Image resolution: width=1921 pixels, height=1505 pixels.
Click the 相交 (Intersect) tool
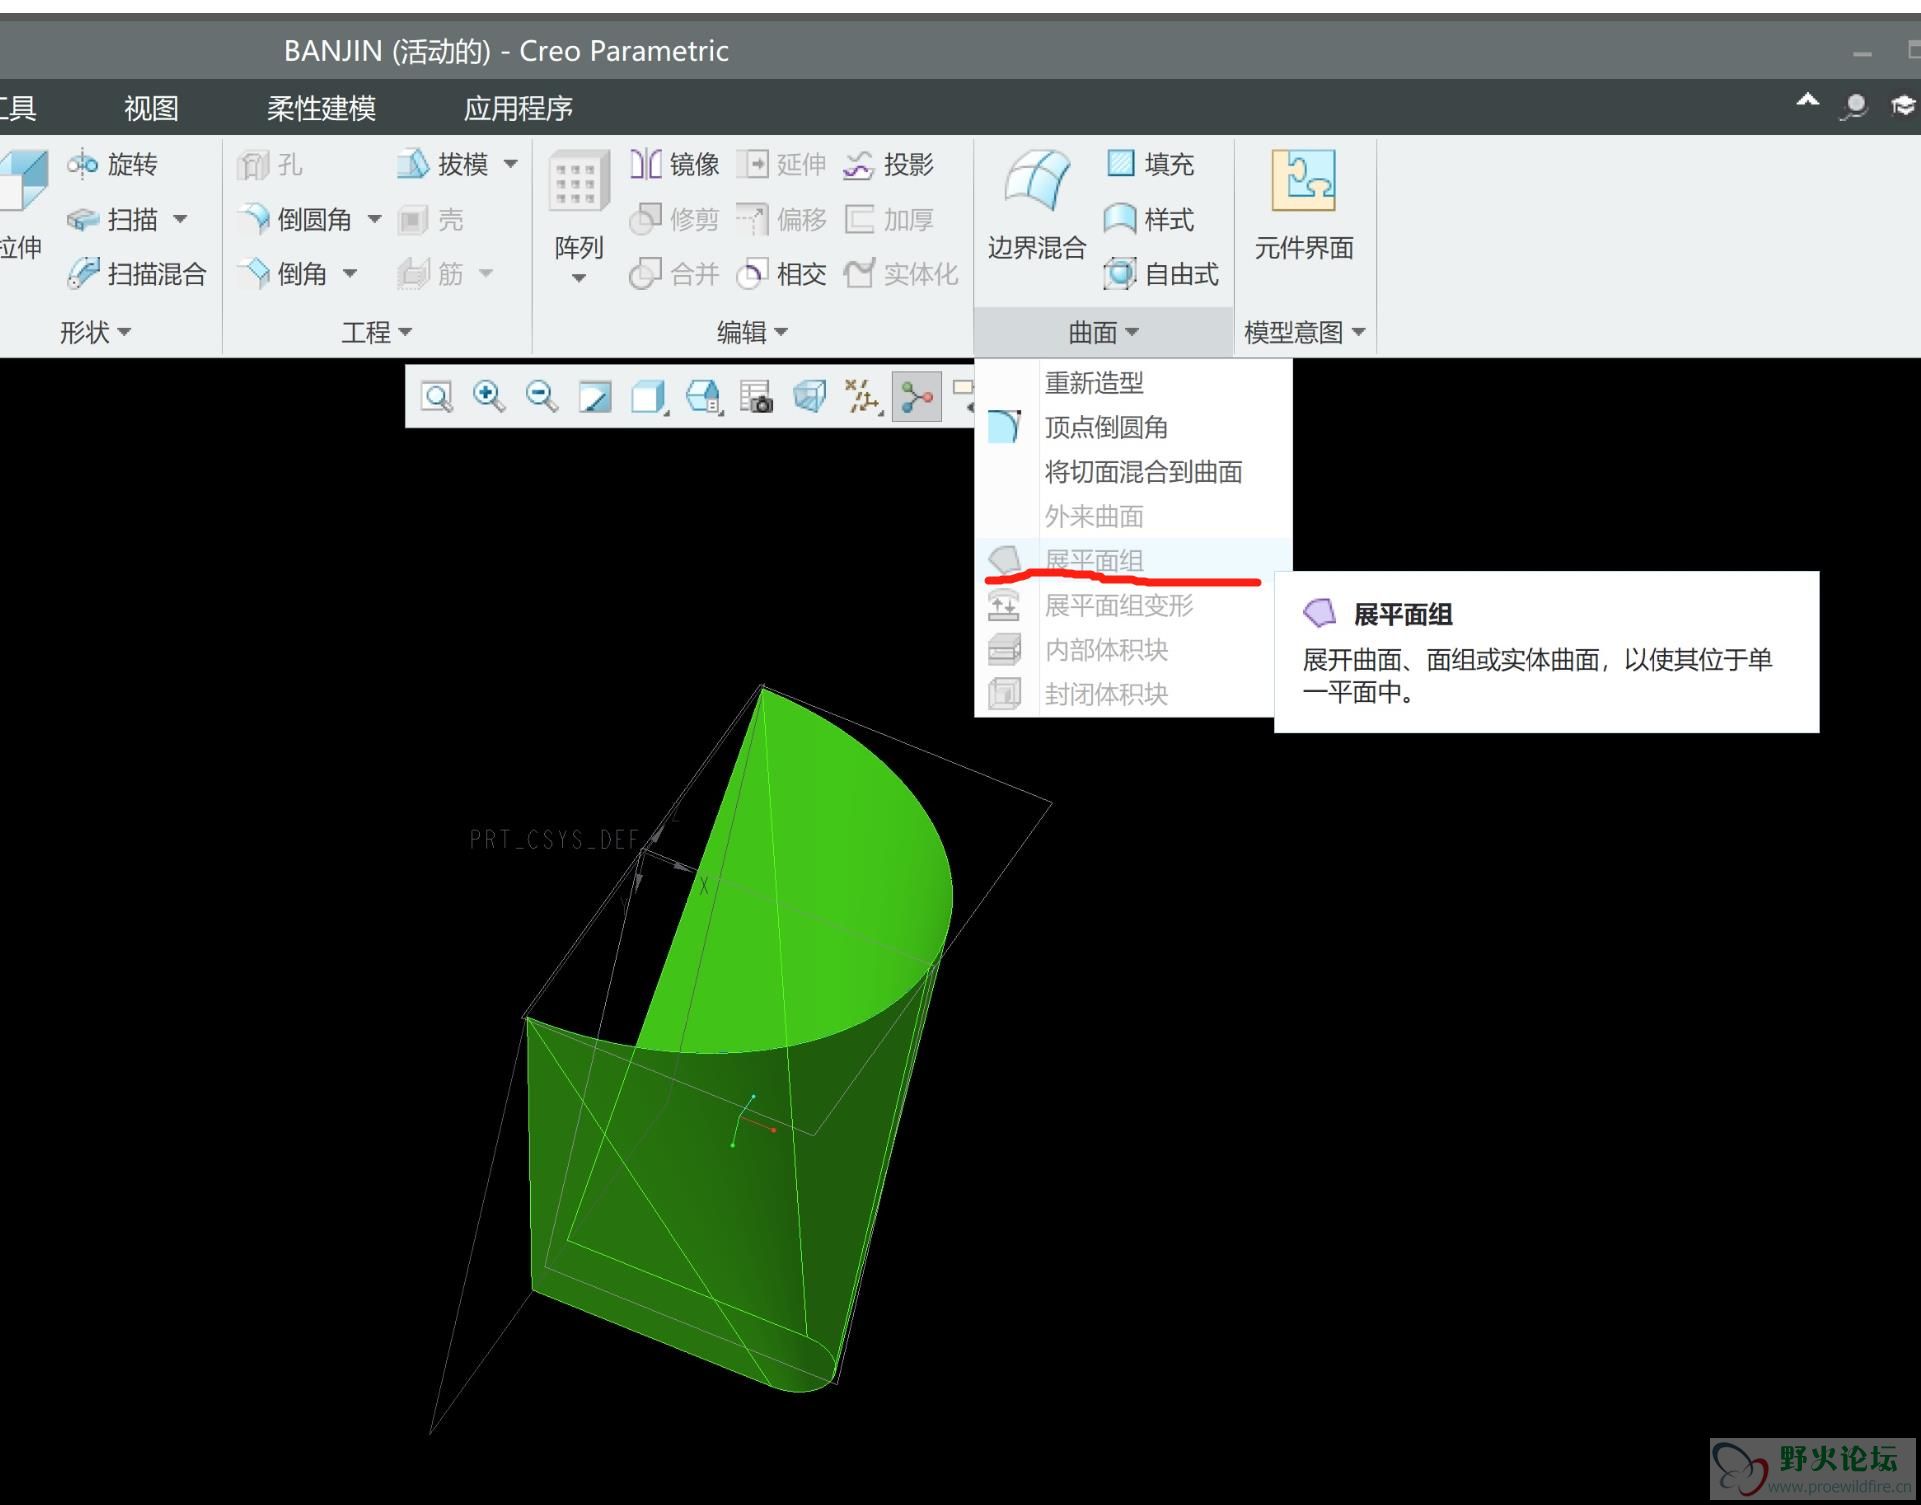pyautogui.click(x=782, y=273)
